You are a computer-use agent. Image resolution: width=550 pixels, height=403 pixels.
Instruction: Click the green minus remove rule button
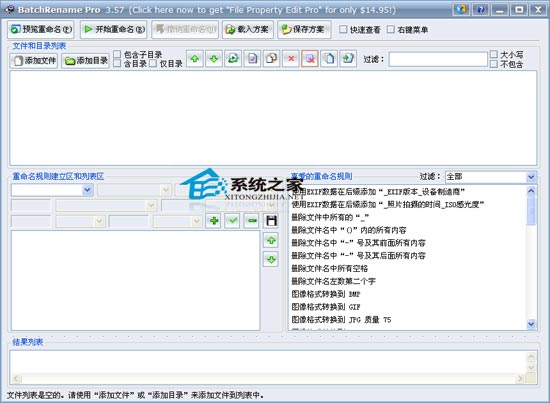(252, 221)
